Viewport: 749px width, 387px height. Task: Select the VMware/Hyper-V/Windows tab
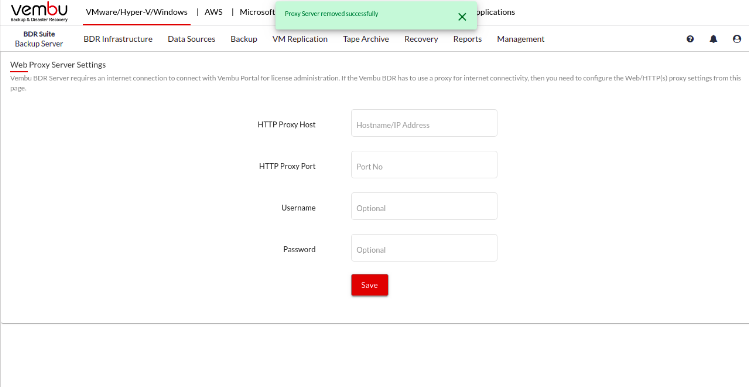(x=137, y=12)
